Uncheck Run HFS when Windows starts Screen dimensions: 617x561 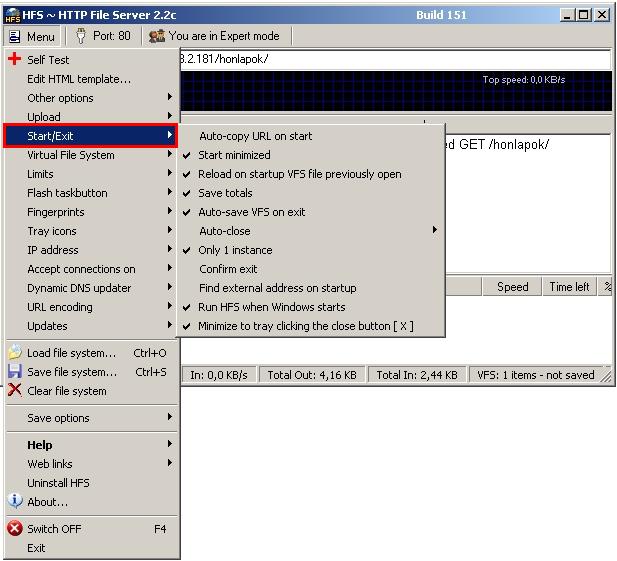(311, 307)
